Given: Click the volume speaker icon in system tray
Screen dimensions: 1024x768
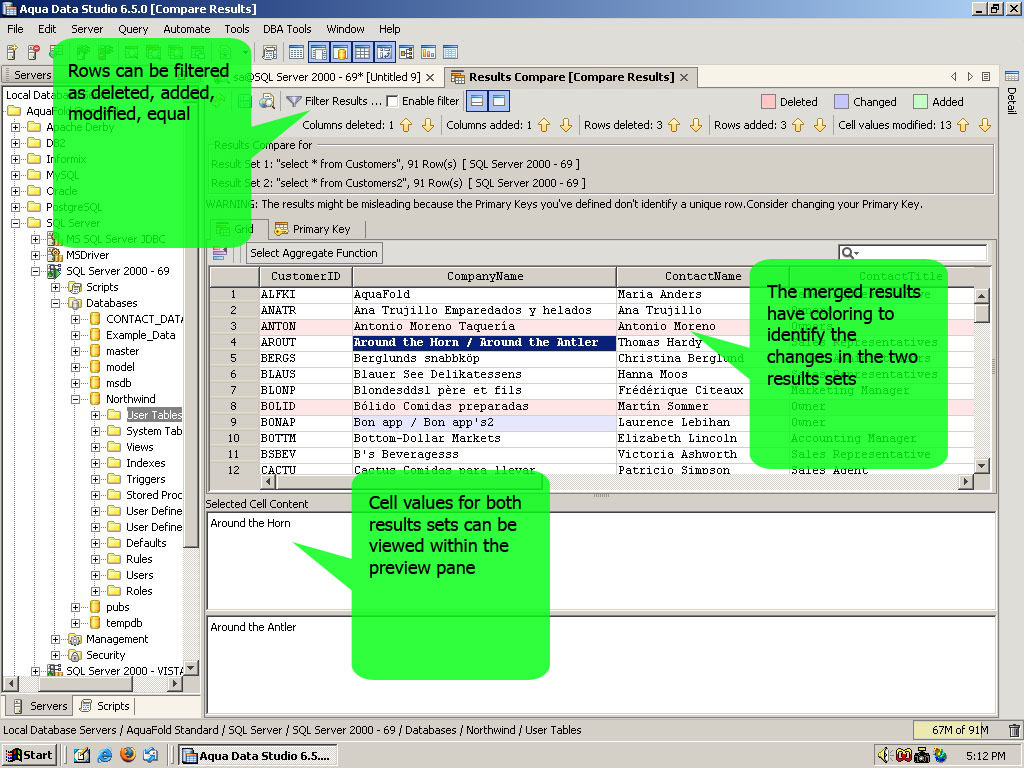Looking at the screenshot, I should [x=883, y=755].
